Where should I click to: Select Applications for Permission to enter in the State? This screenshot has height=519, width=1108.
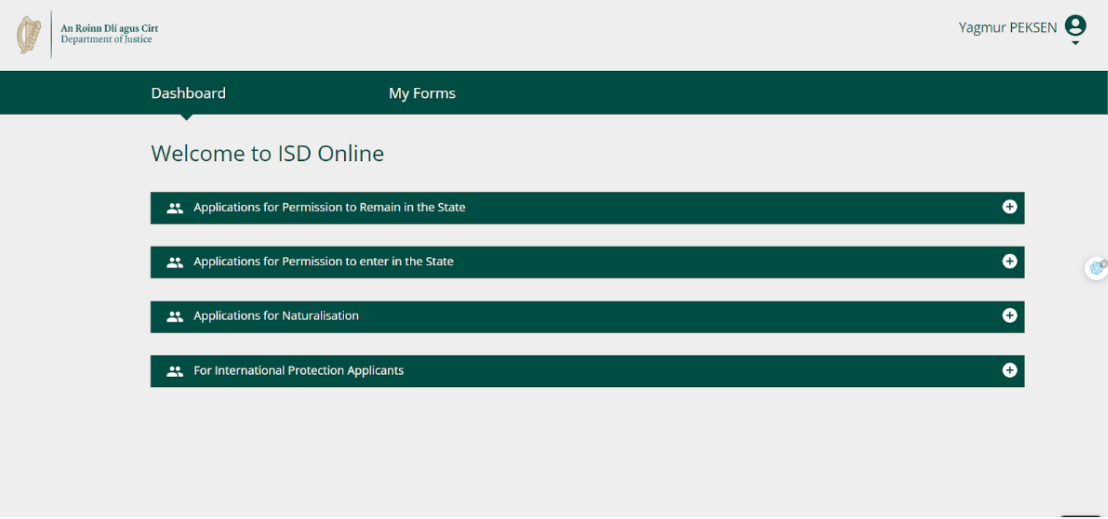(323, 262)
